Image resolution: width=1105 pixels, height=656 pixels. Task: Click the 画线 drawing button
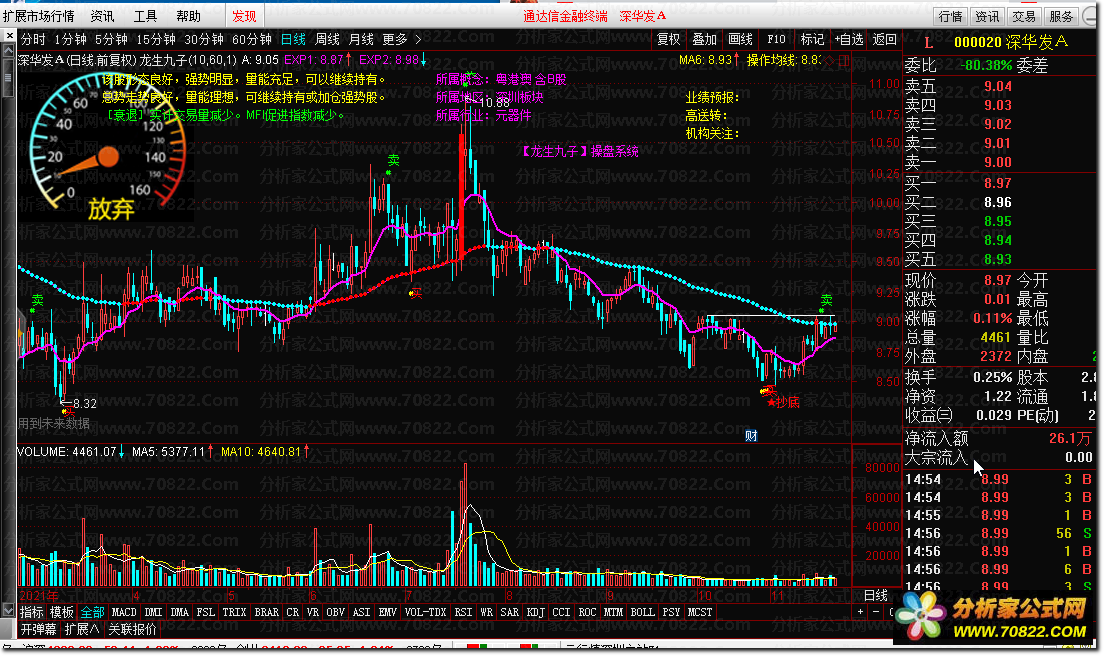click(x=740, y=39)
